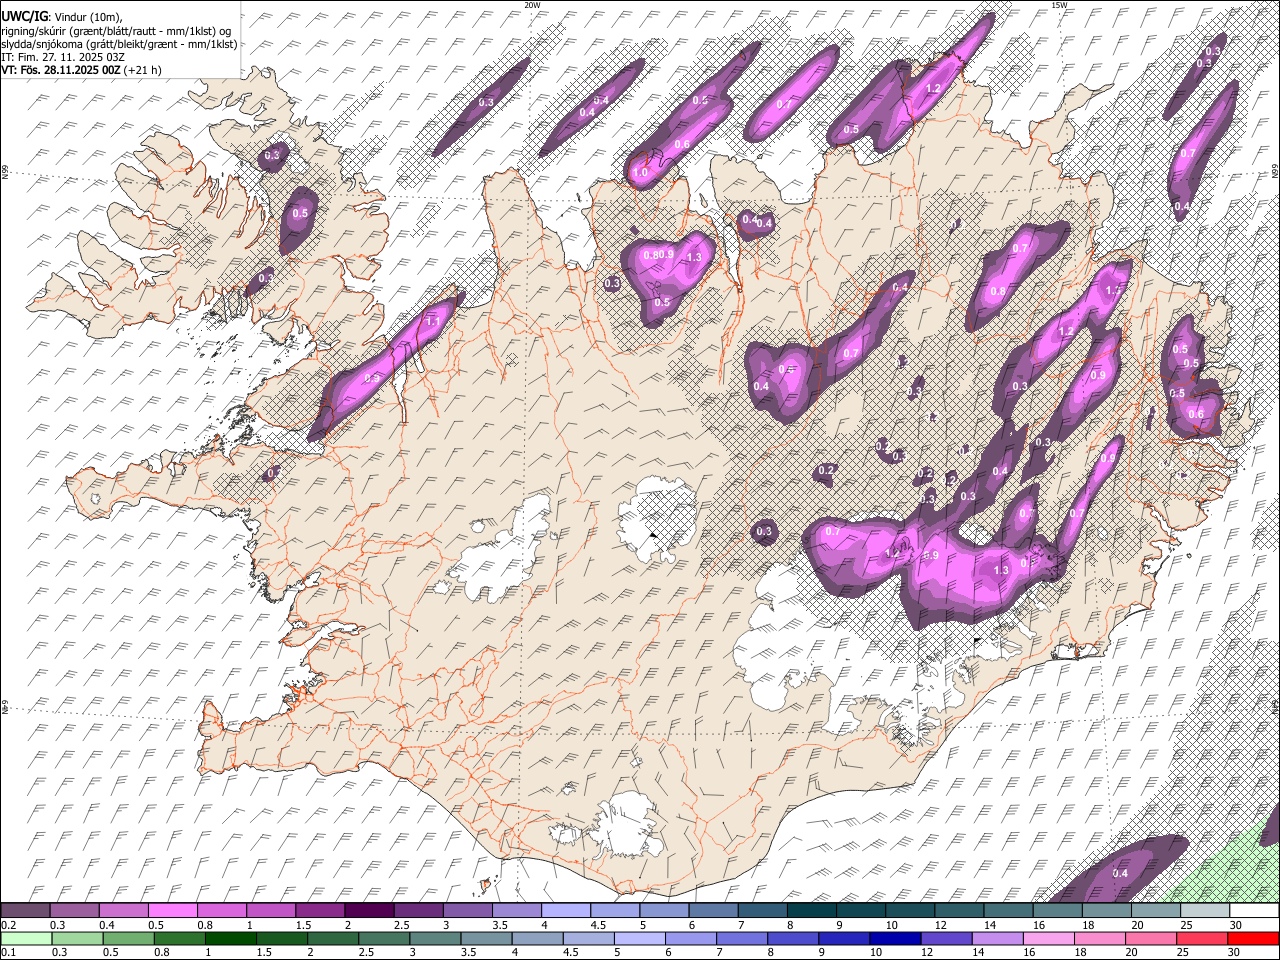Click the 'Vindur (10m)' label

click(89, 16)
